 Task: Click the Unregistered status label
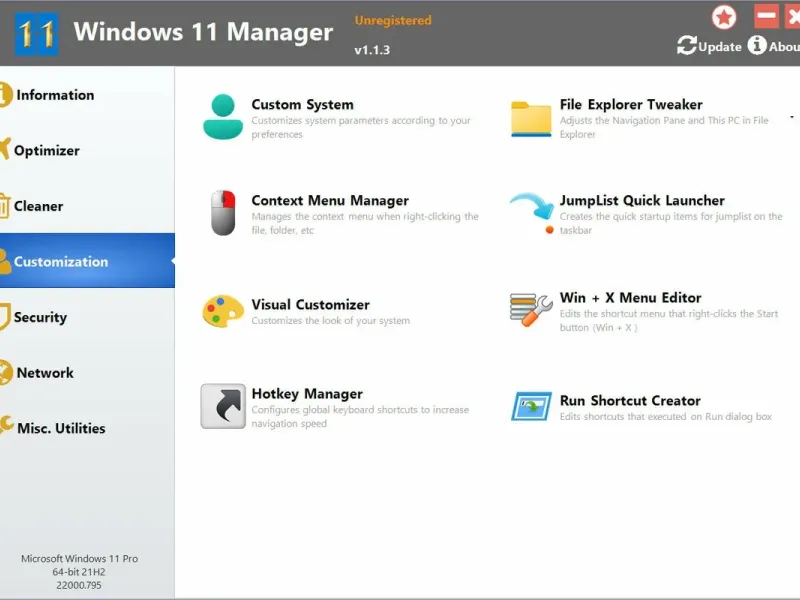click(x=393, y=20)
